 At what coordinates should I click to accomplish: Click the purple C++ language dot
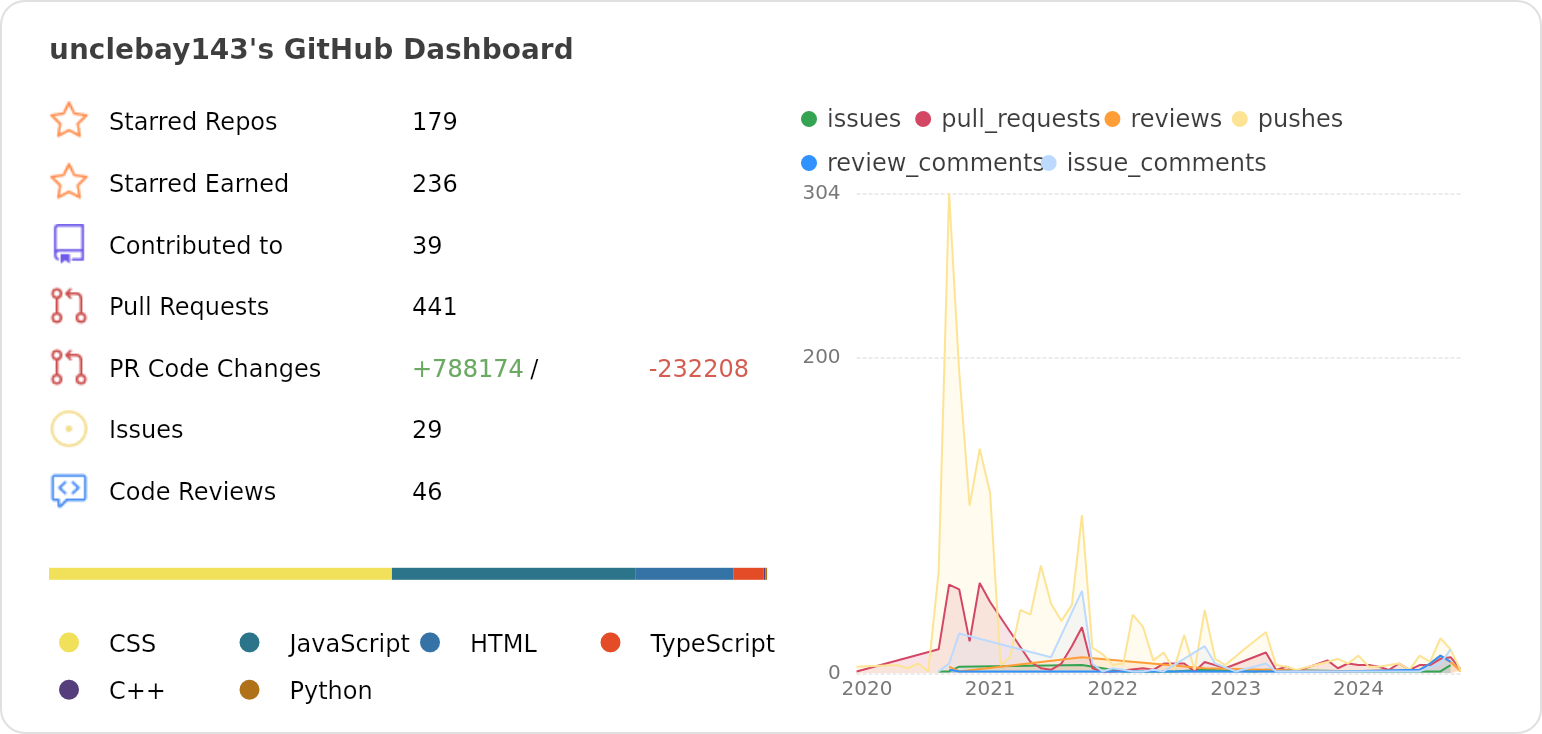pos(69,689)
